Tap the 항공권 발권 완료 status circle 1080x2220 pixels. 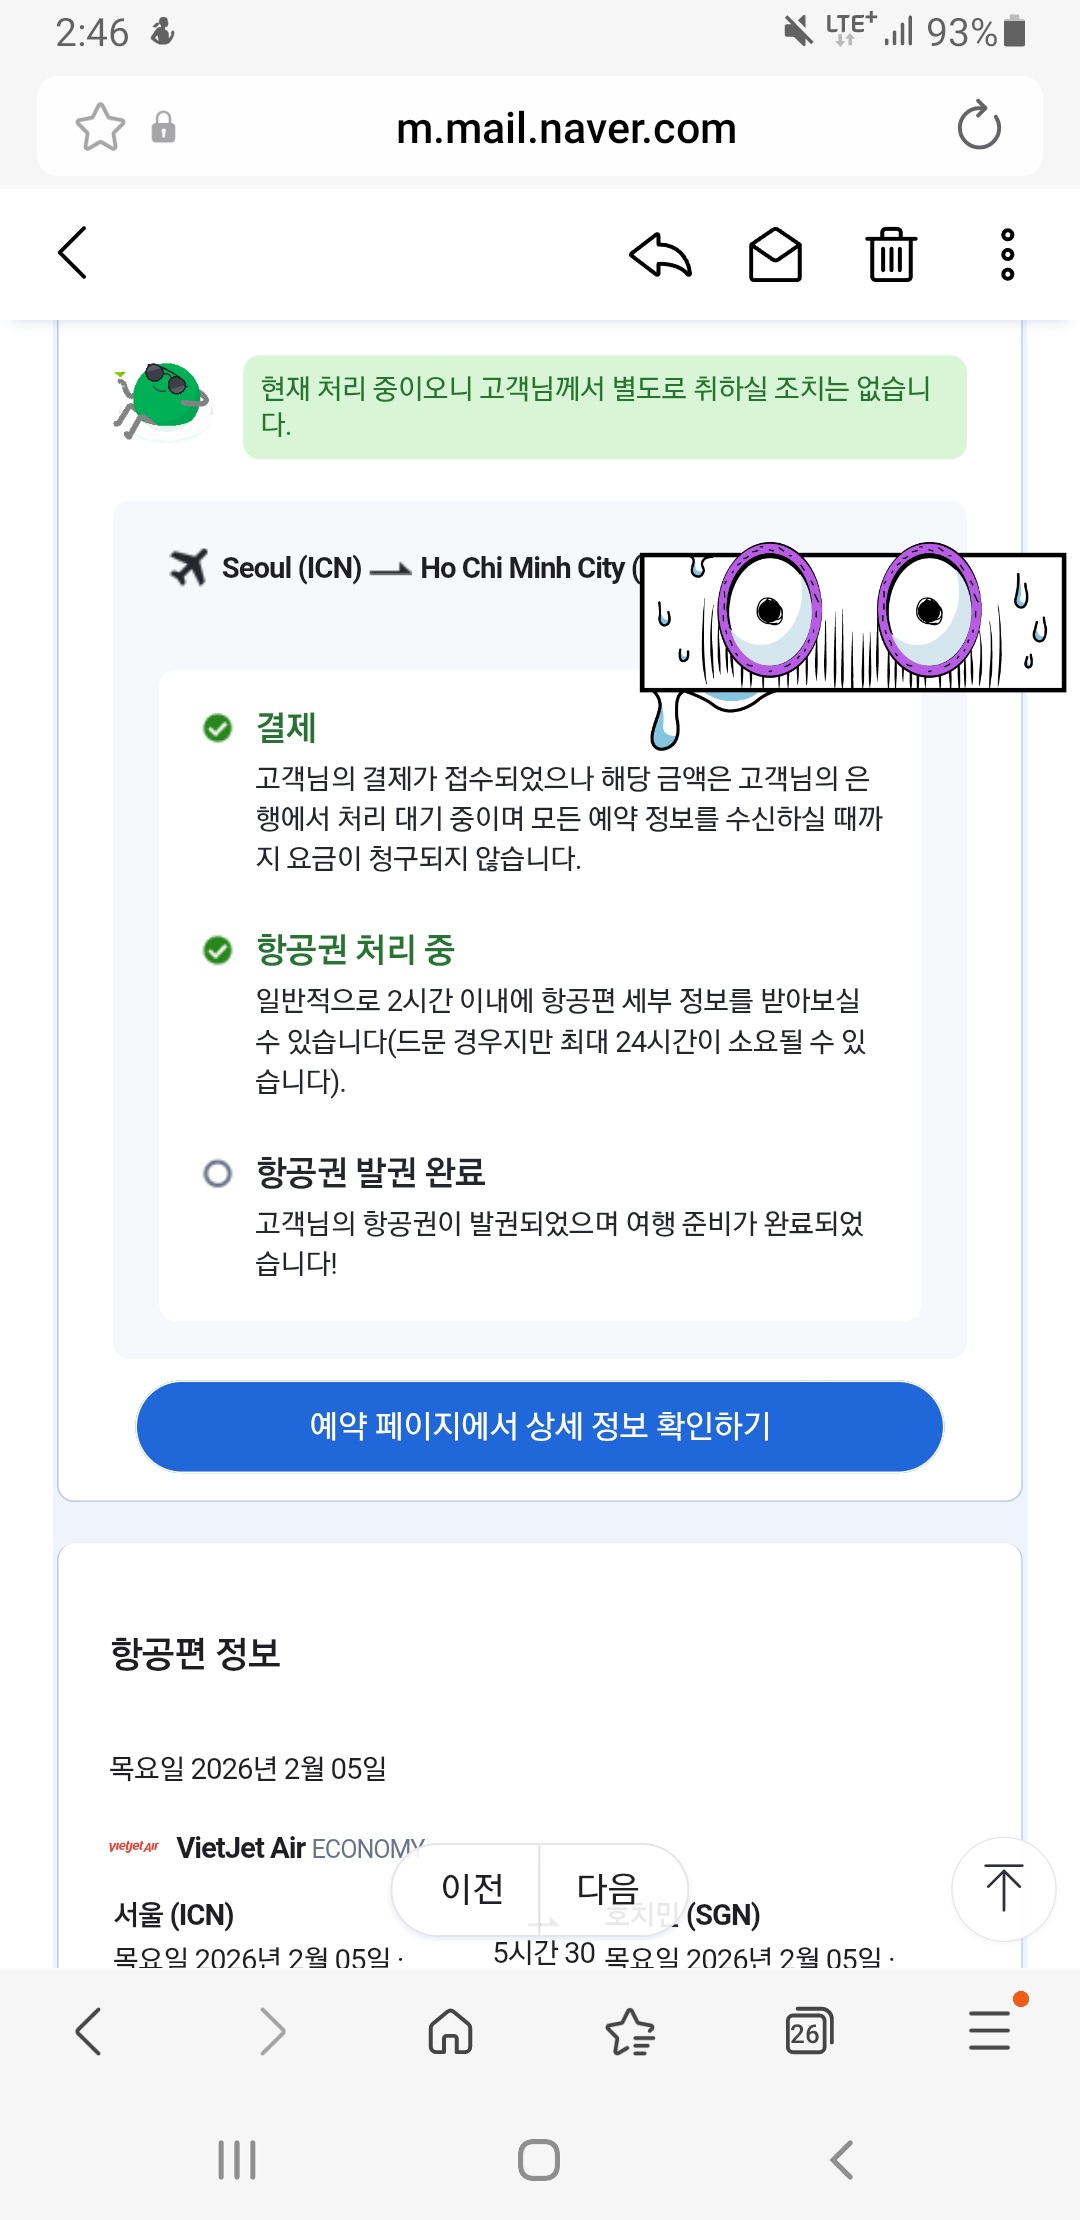(x=217, y=1172)
